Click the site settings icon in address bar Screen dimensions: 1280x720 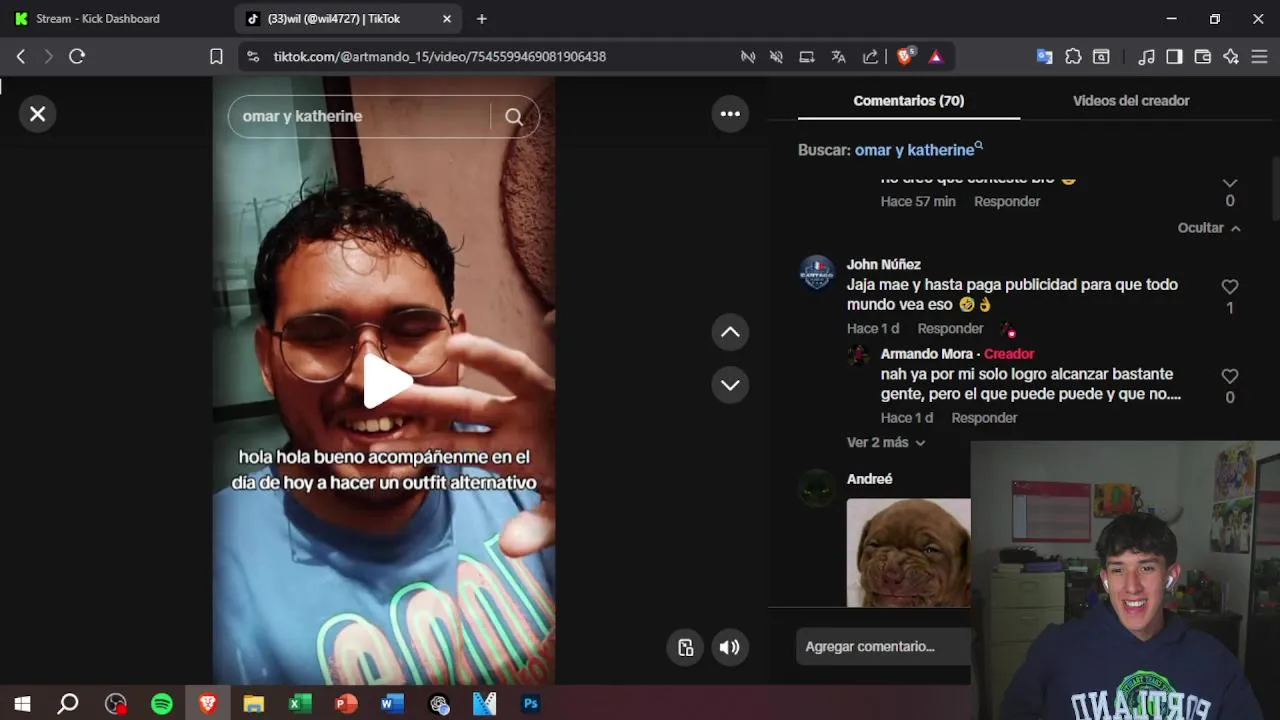pos(252,57)
